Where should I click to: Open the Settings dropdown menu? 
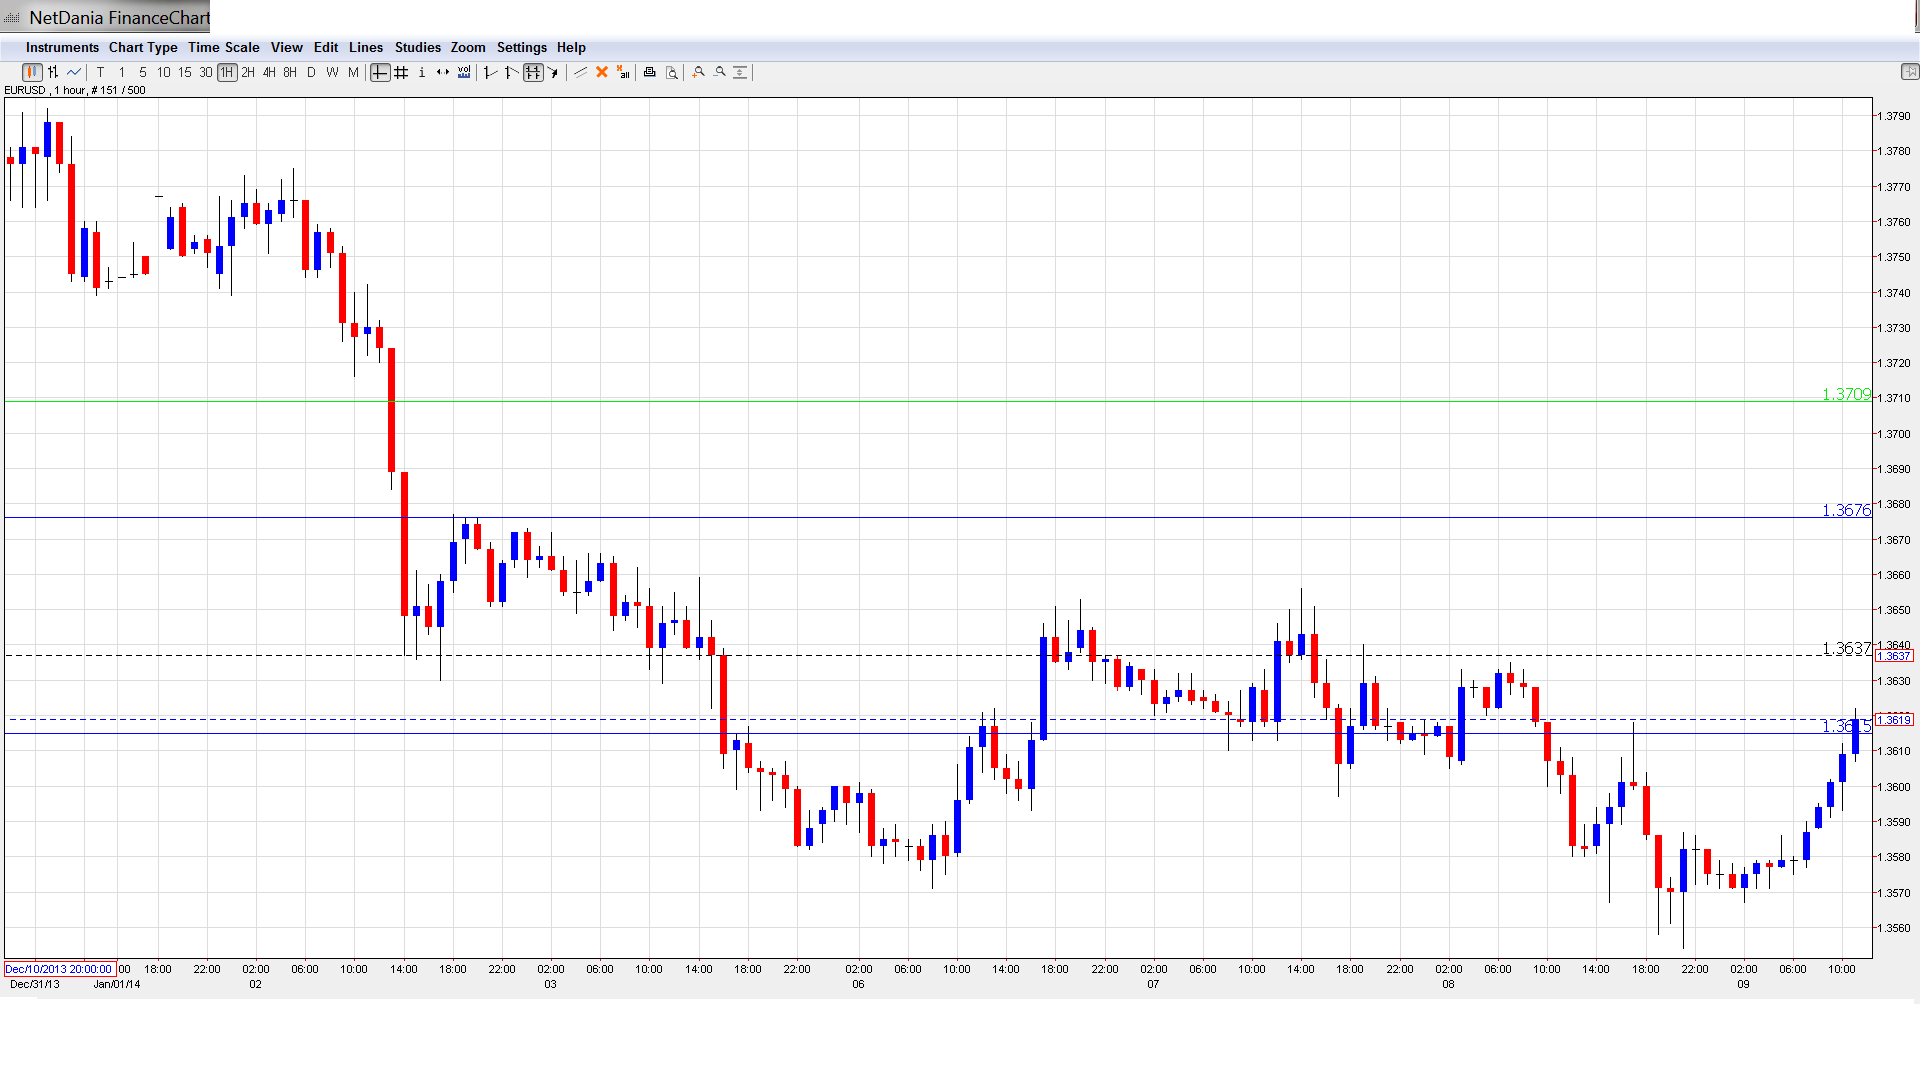coord(521,47)
